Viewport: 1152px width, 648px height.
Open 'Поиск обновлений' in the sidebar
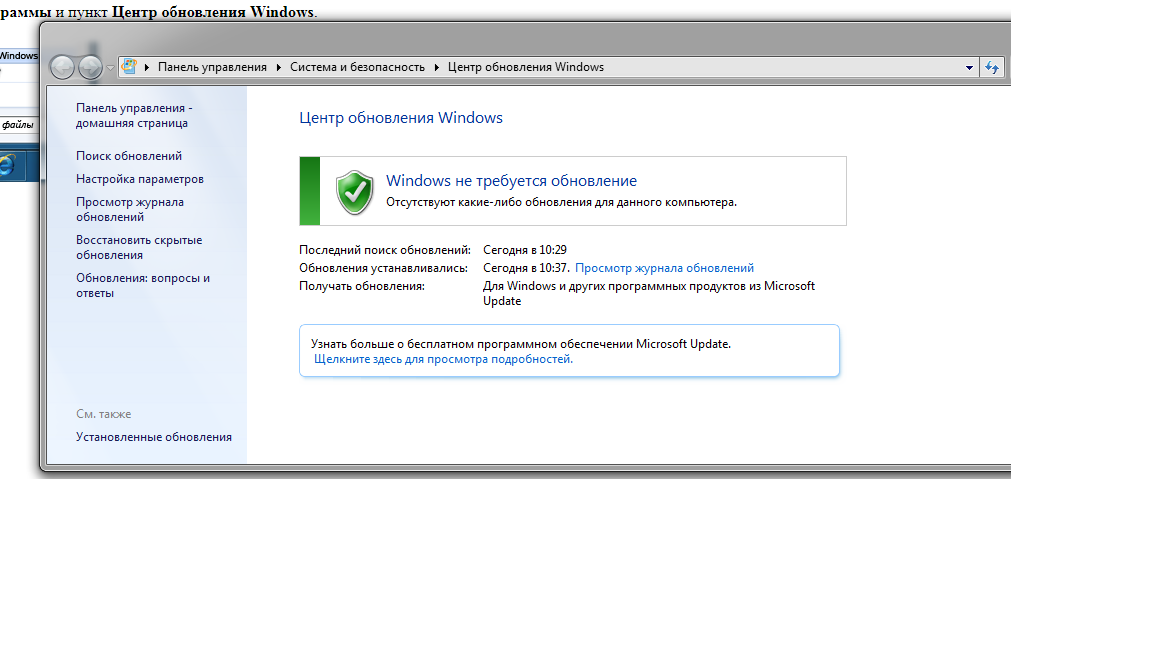click(x=129, y=156)
